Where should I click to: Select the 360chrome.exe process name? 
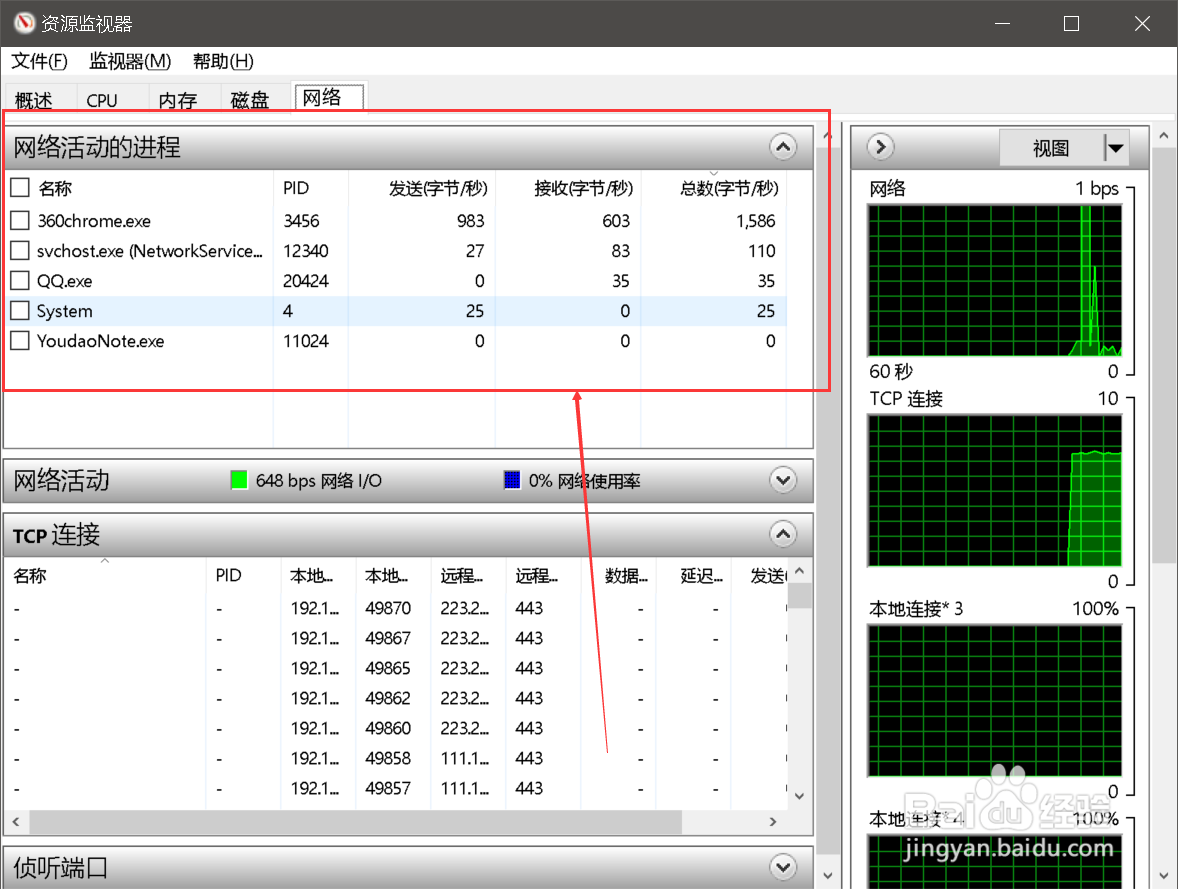click(94, 221)
